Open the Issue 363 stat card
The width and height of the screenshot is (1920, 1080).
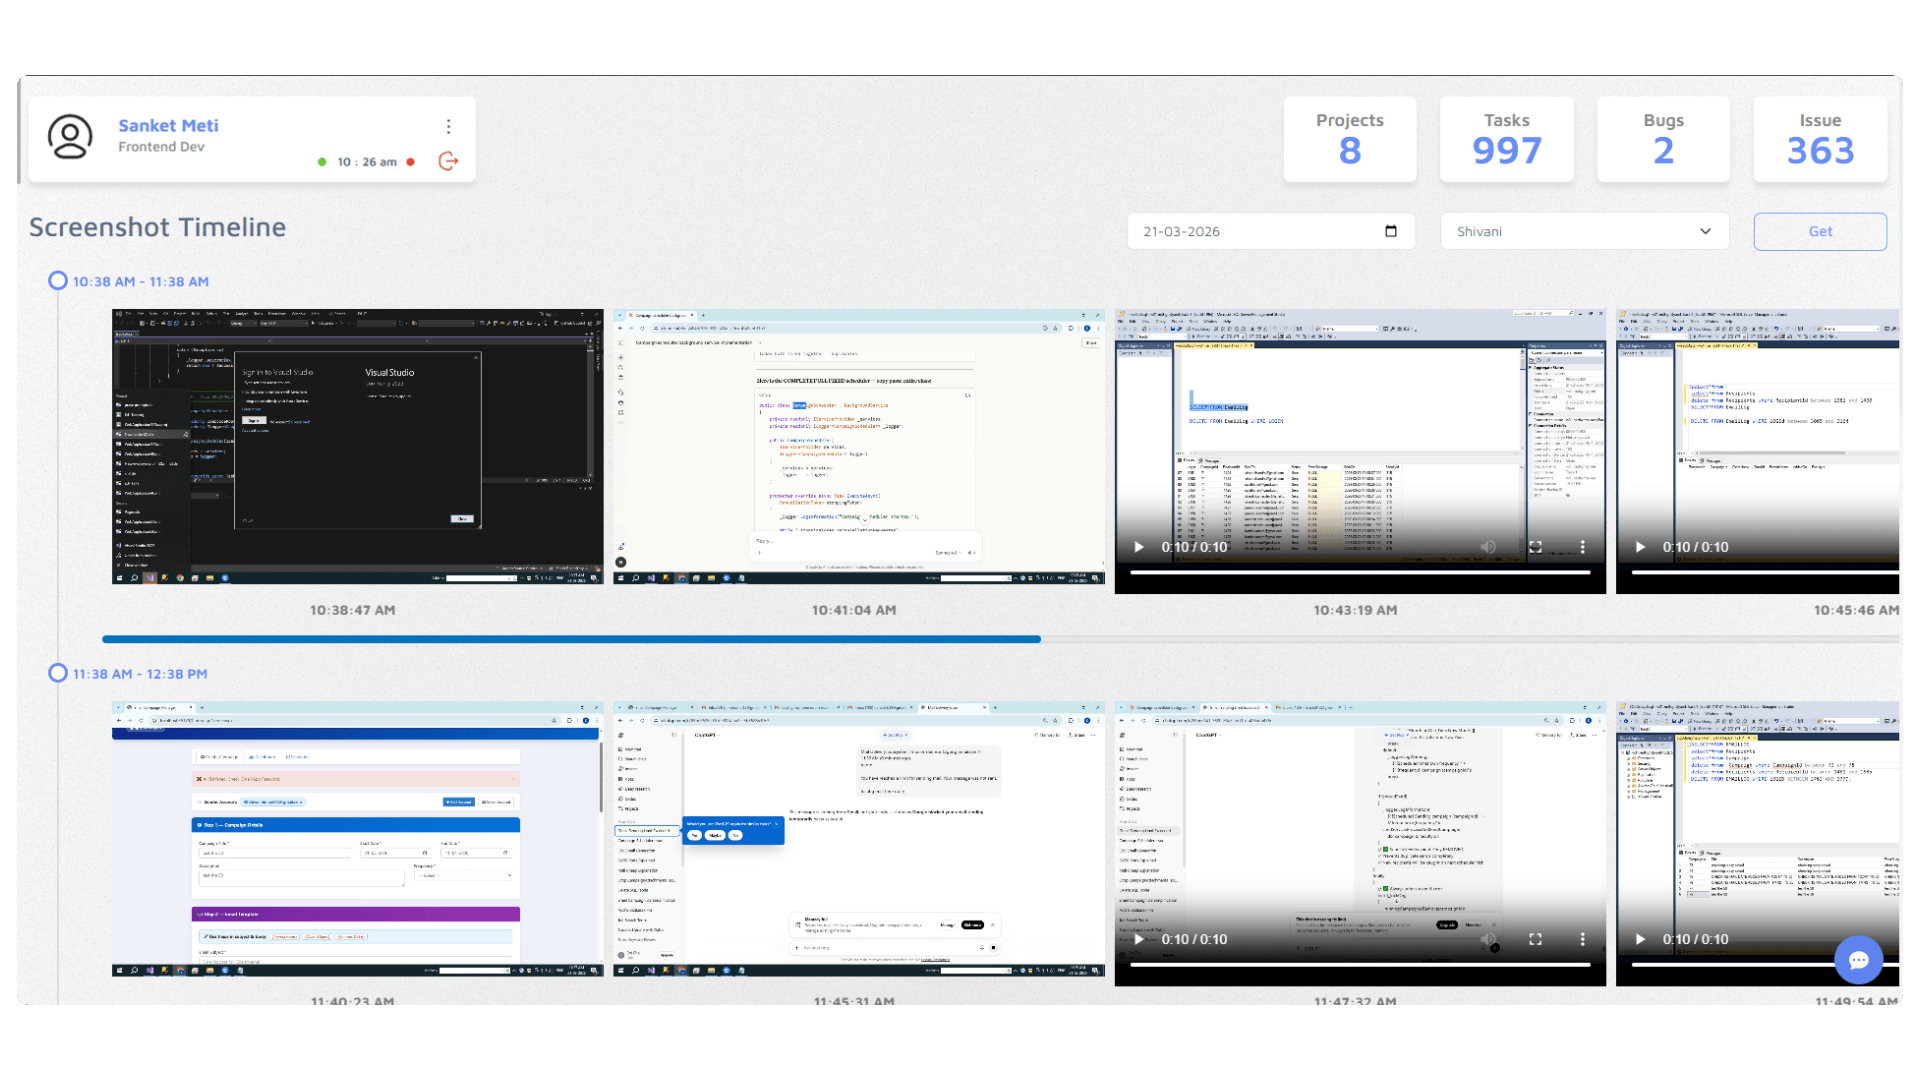[1819, 139]
